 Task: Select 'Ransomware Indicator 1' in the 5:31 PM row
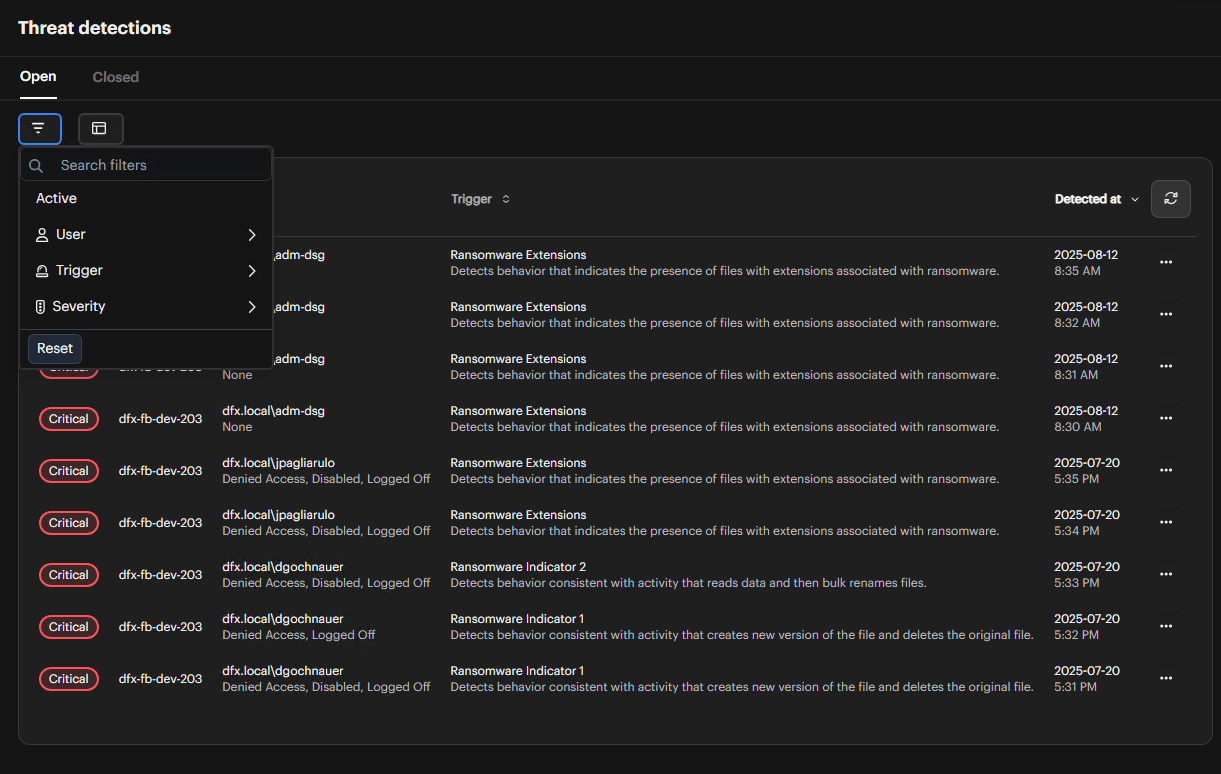(517, 671)
